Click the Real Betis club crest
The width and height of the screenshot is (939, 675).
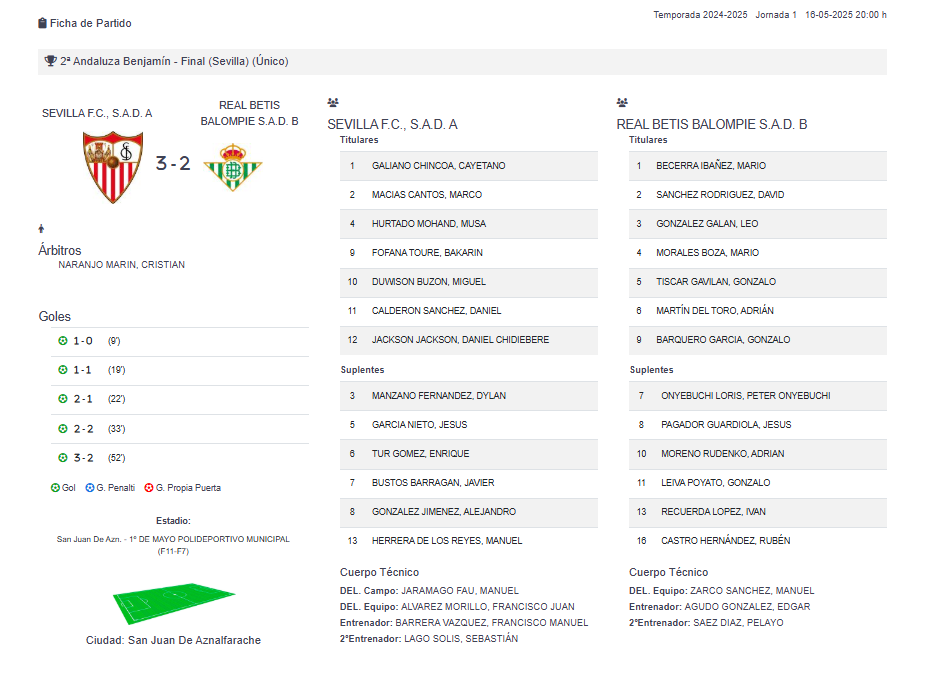233,167
